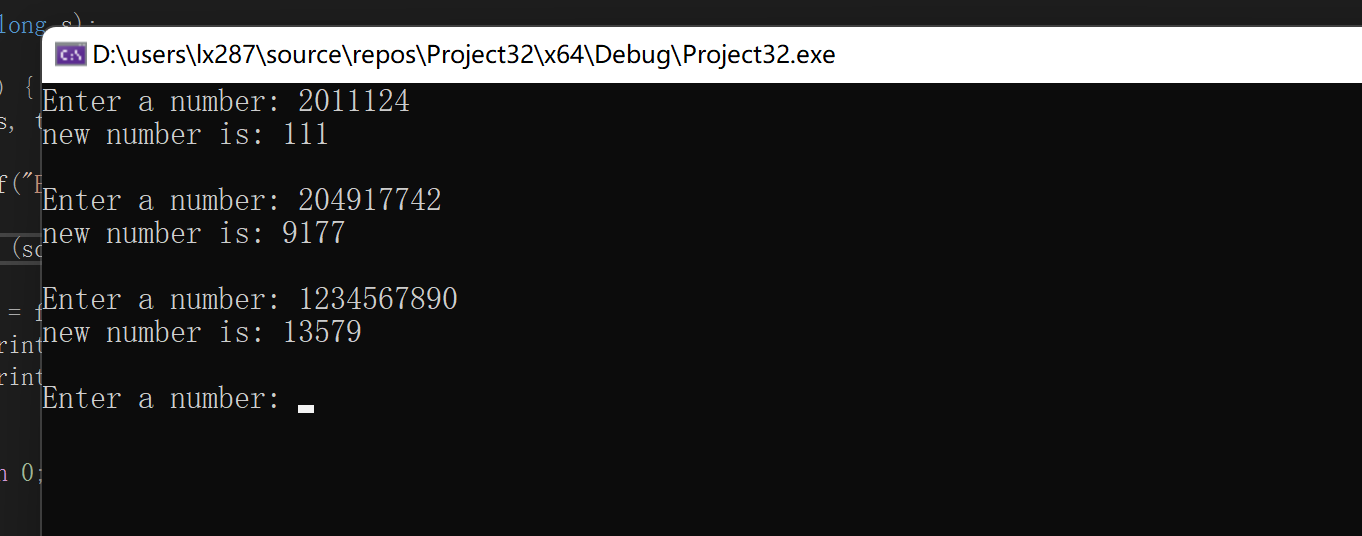Click the Project32.exe file name in title
The image size is (1362, 536).
click(762, 54)
